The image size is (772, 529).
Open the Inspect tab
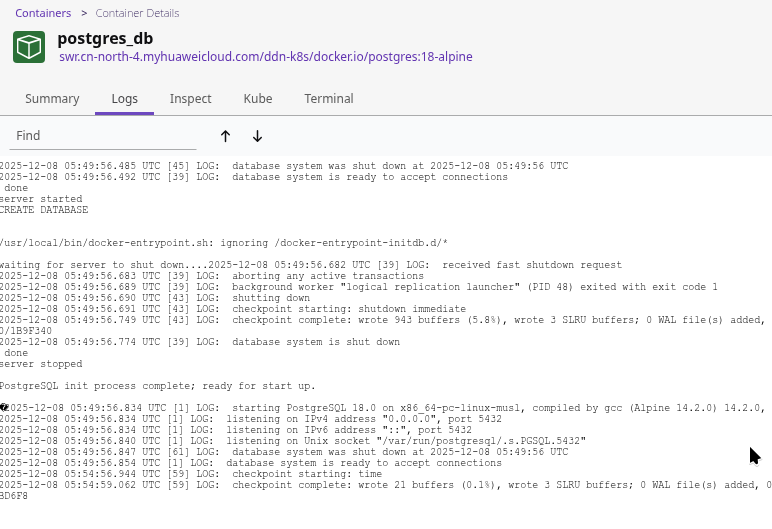pyautogui.click(x=191, y=99)
